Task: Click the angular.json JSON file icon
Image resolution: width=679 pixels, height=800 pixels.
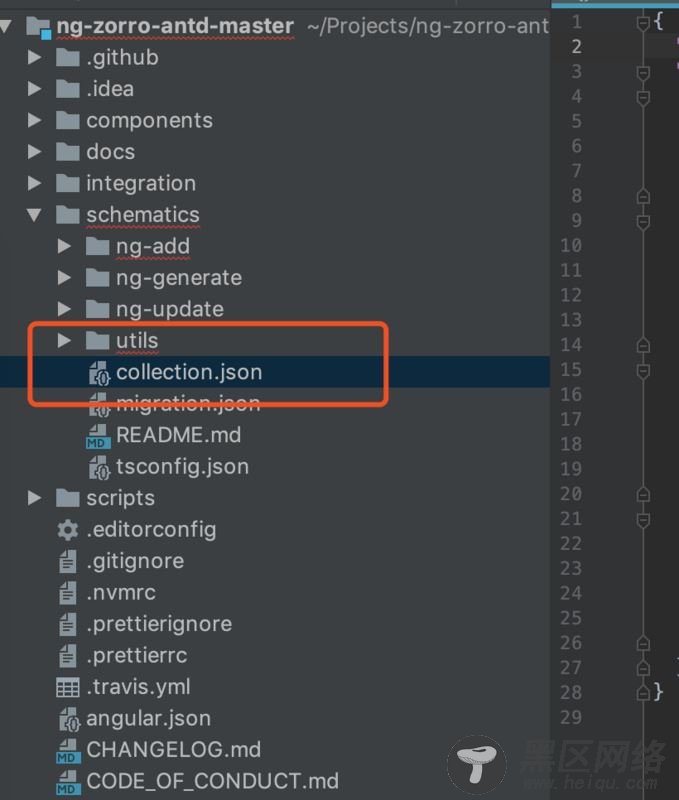Action: tap(69, 719)
